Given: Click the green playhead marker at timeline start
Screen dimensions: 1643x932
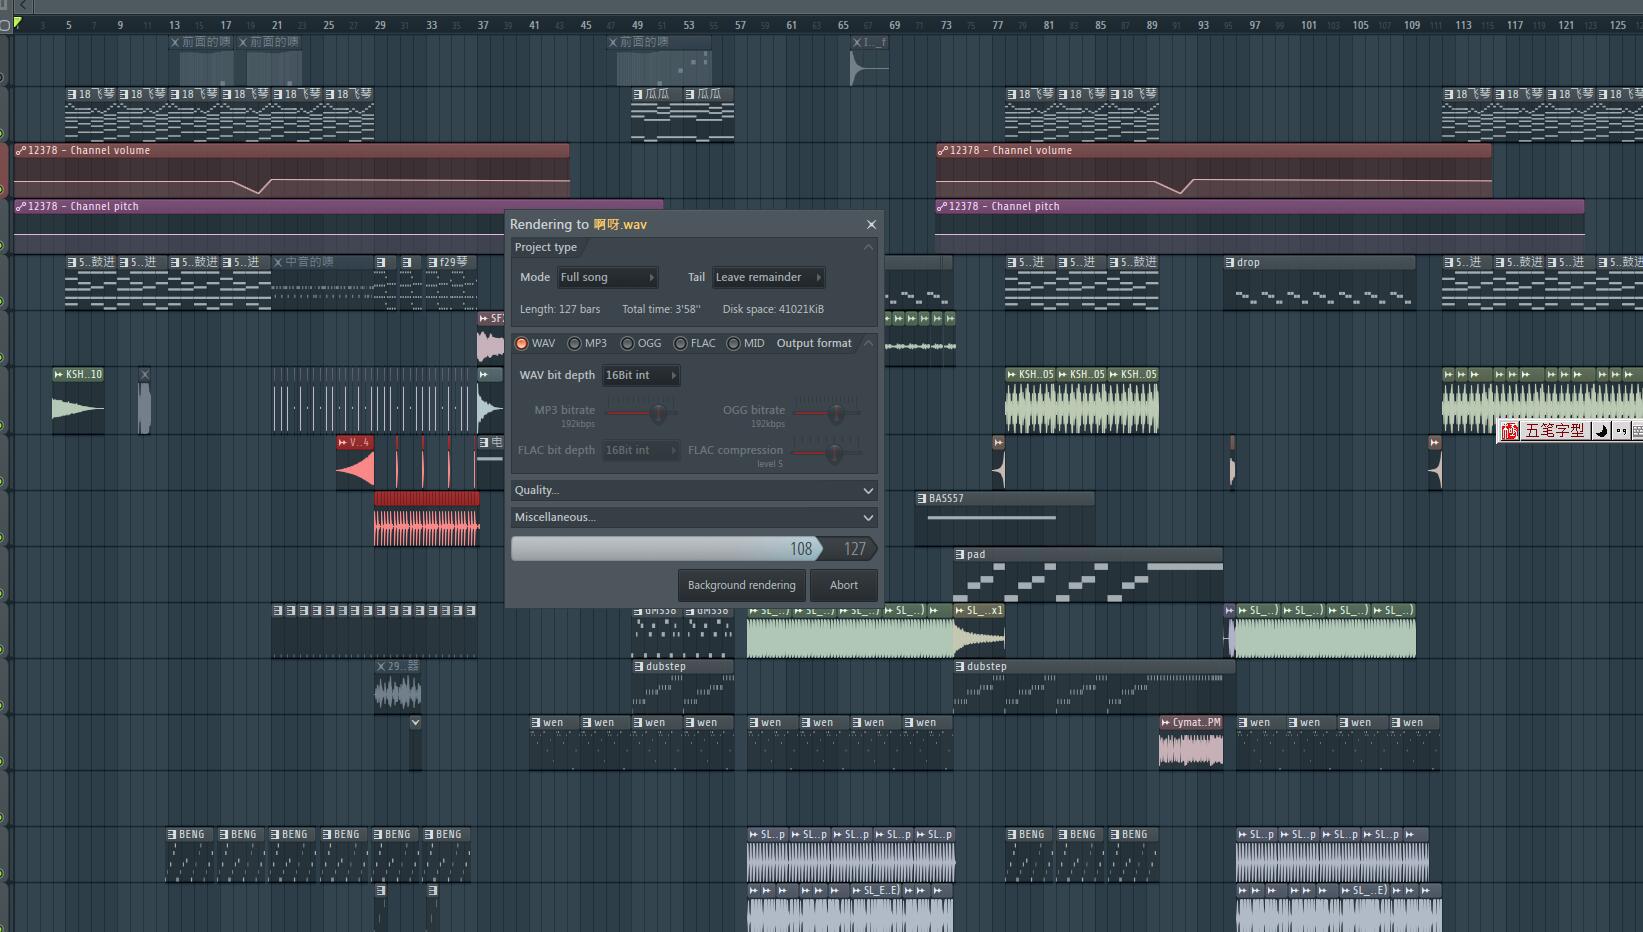Looking at the screenshot, I should click(x=18, y=23).
